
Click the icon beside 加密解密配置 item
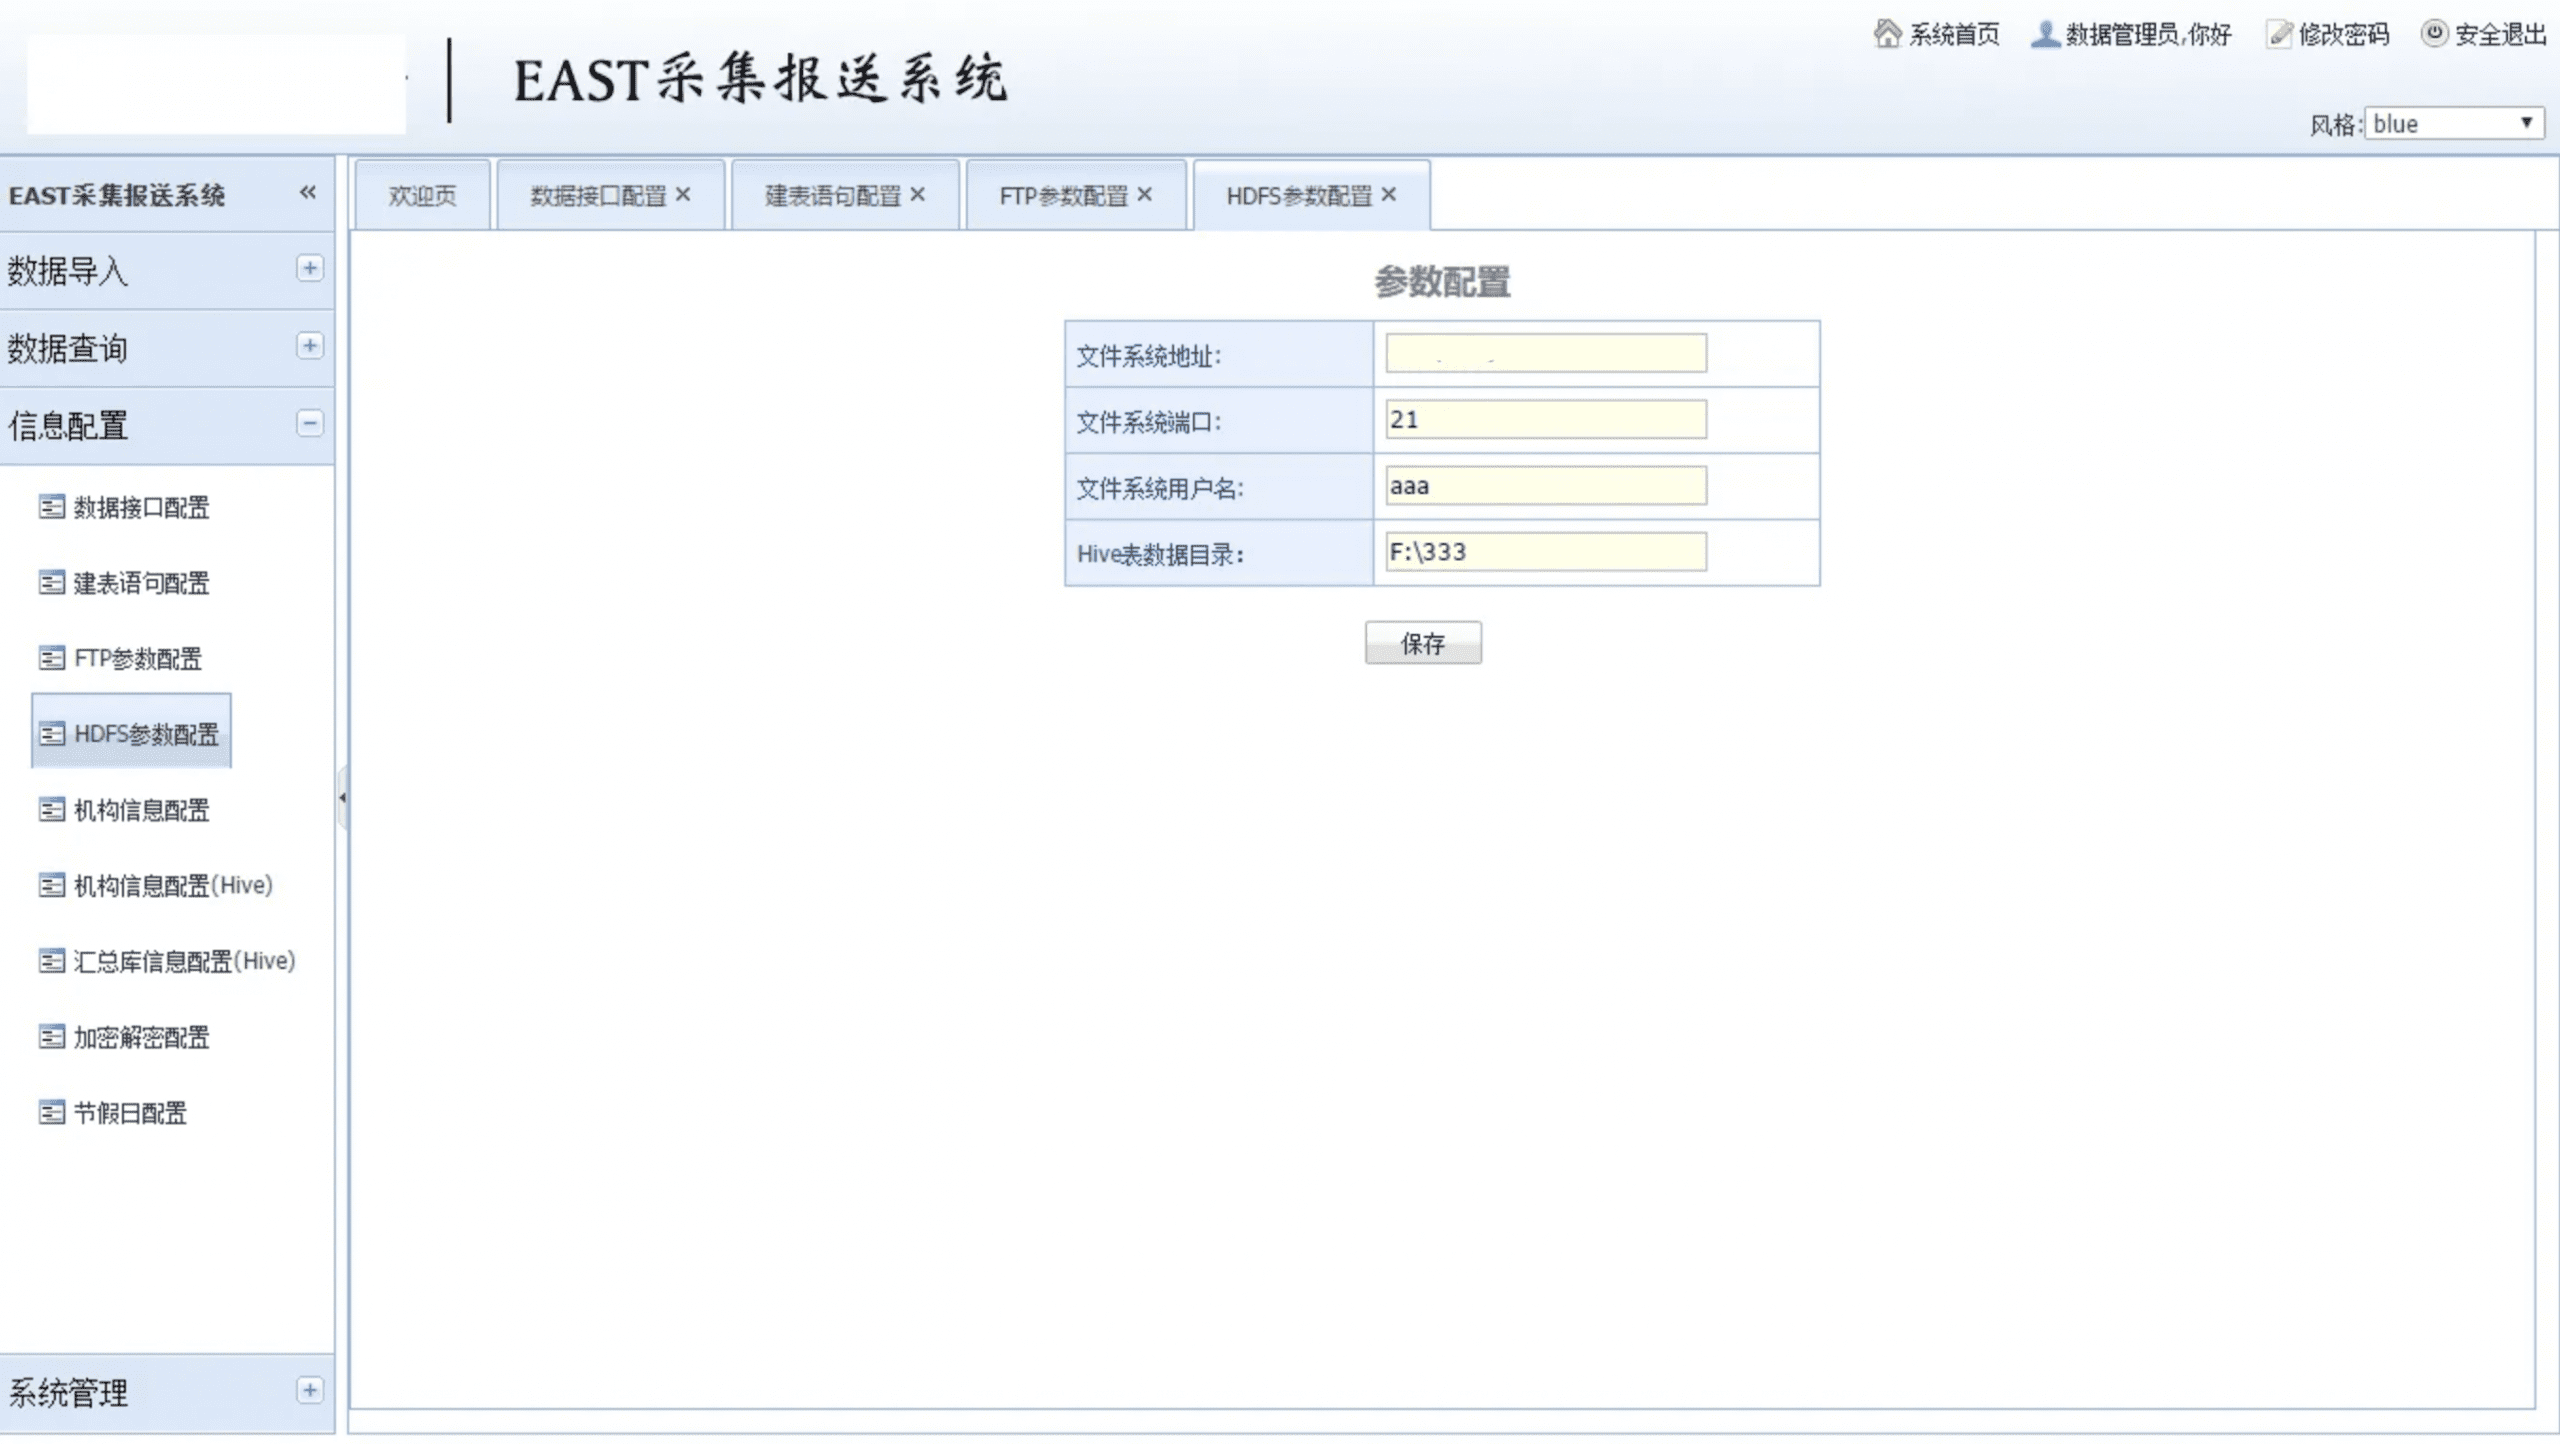(x=51, y=1036)
